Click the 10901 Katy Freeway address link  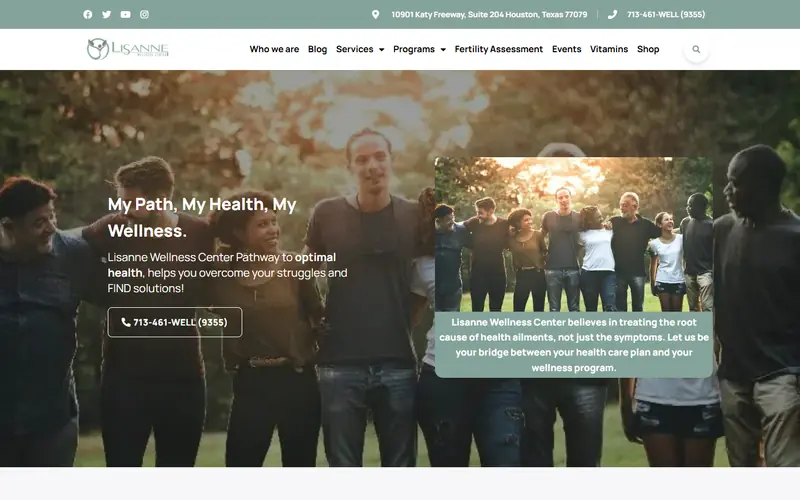489,14
